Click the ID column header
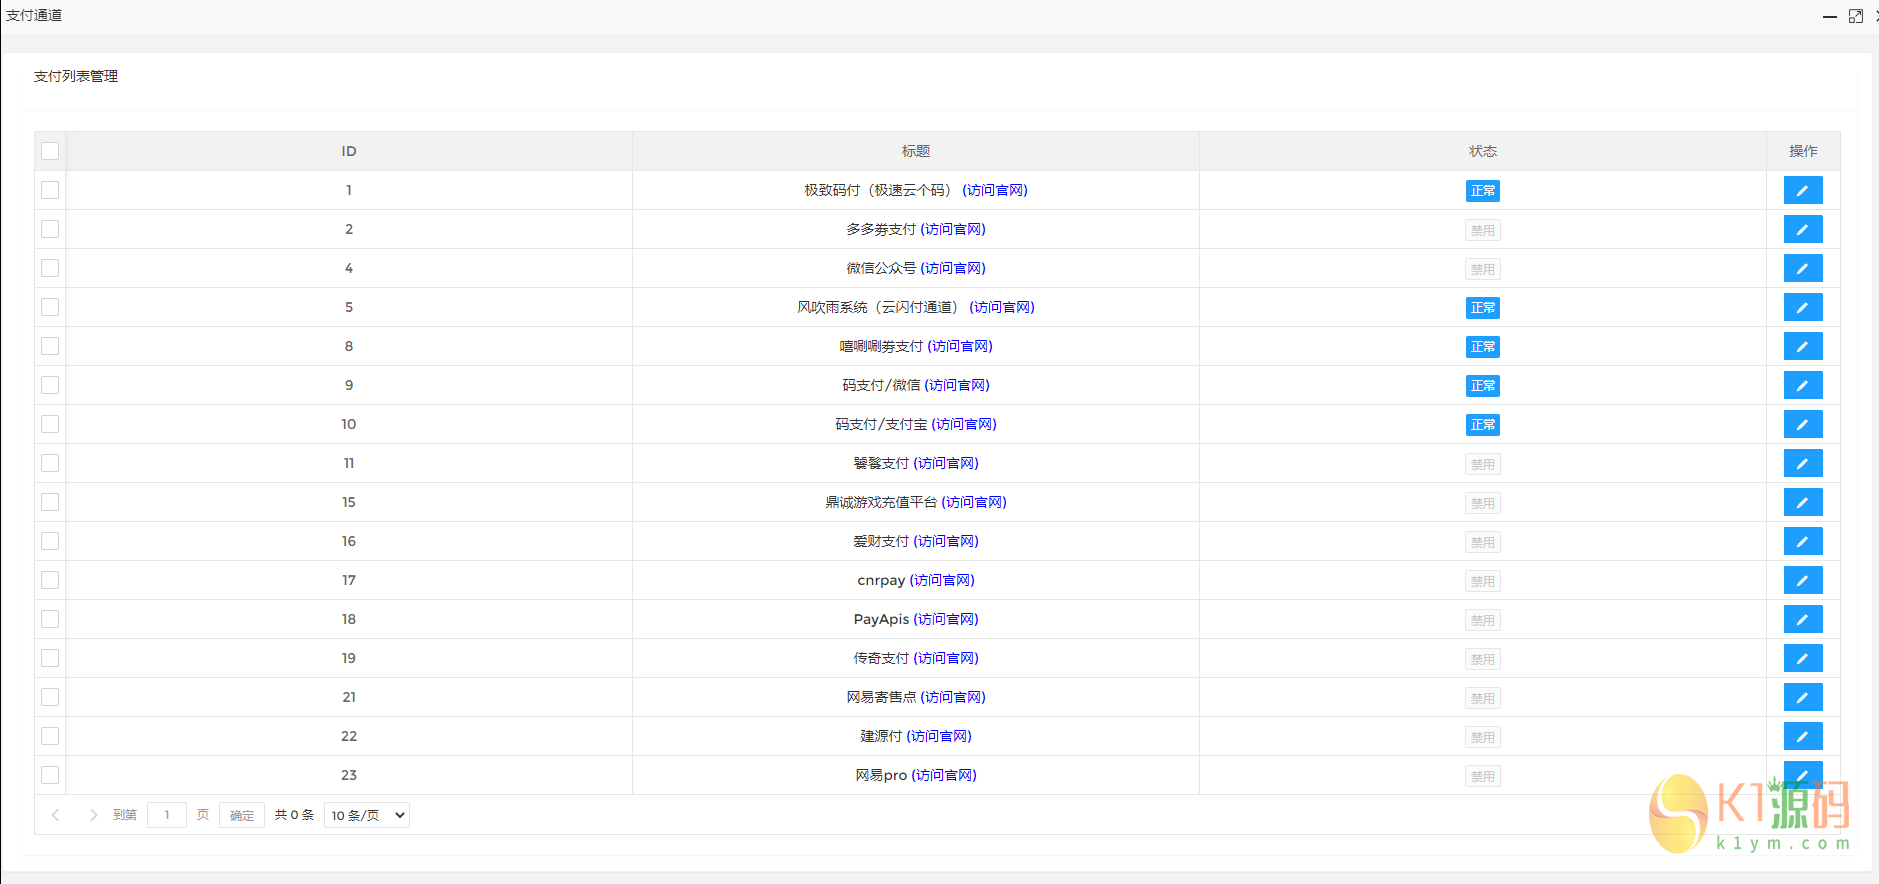The height and width of the screenshot is (884, 1879). pos(349,151)
